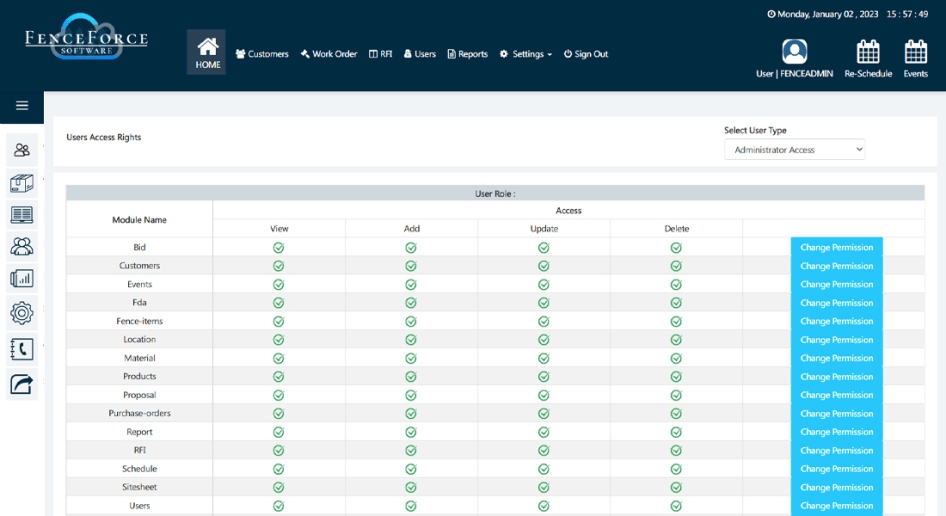Open Customers in the top navigation

(262, 54)
